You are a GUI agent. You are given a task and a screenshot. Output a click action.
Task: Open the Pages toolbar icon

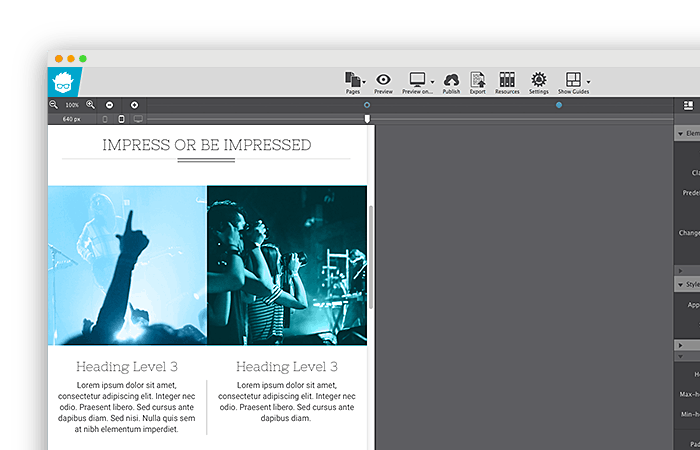pos(353,80)
